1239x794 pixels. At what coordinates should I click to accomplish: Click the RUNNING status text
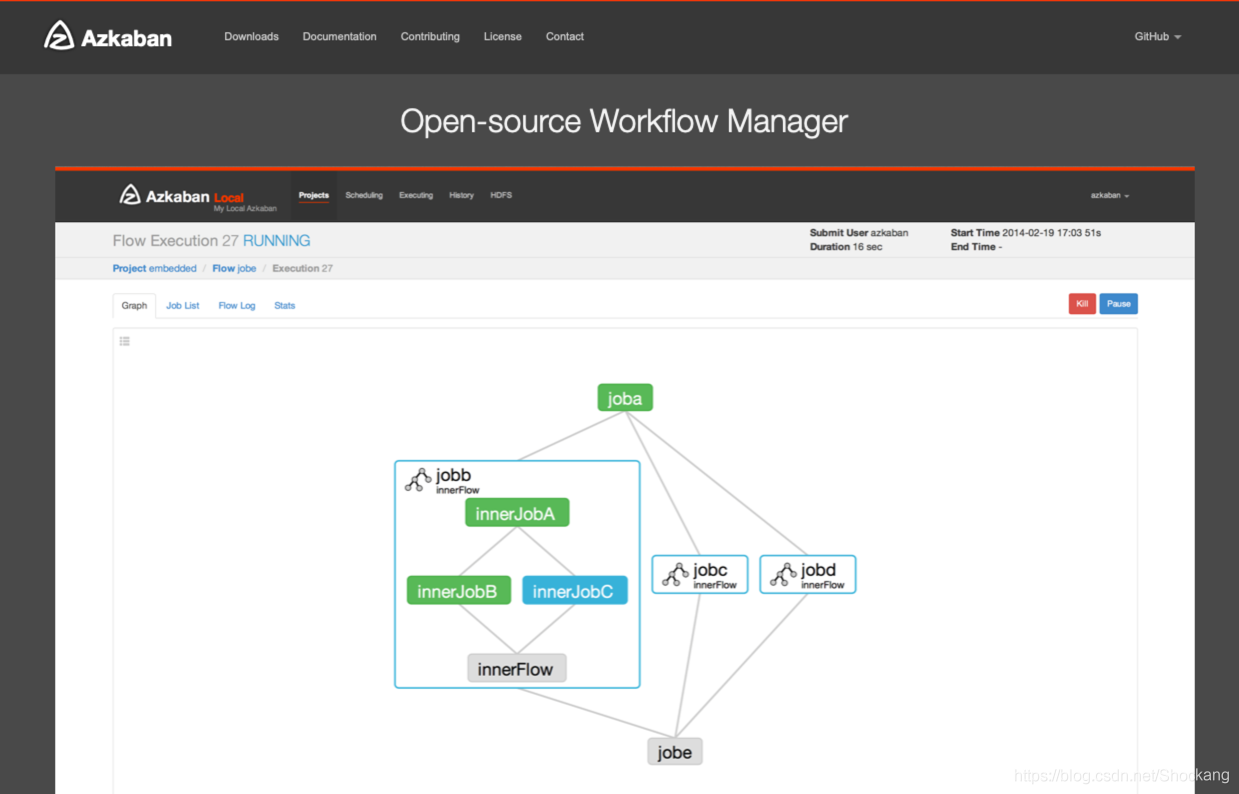(x=277, y=241)
